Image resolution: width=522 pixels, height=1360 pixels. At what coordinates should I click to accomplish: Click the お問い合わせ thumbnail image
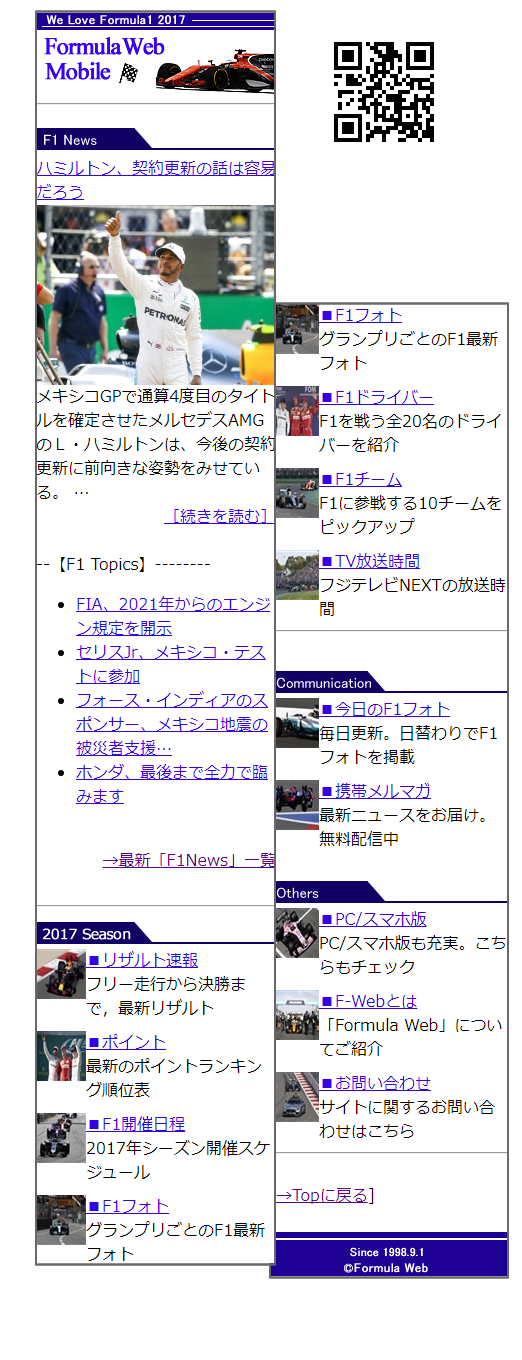(x=297, y=1097)
